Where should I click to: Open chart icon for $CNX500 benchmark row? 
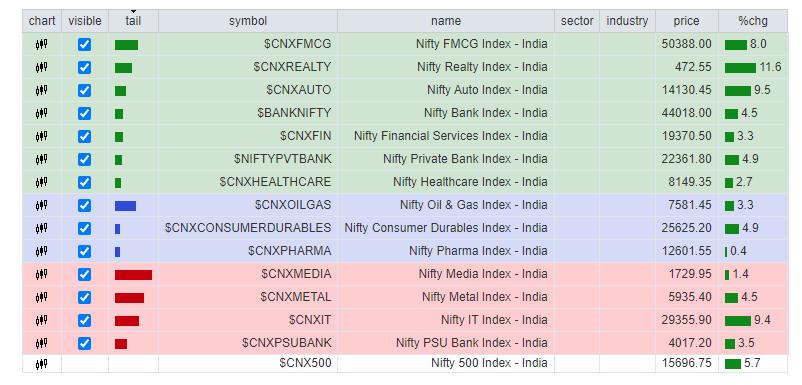click(41, 364)
